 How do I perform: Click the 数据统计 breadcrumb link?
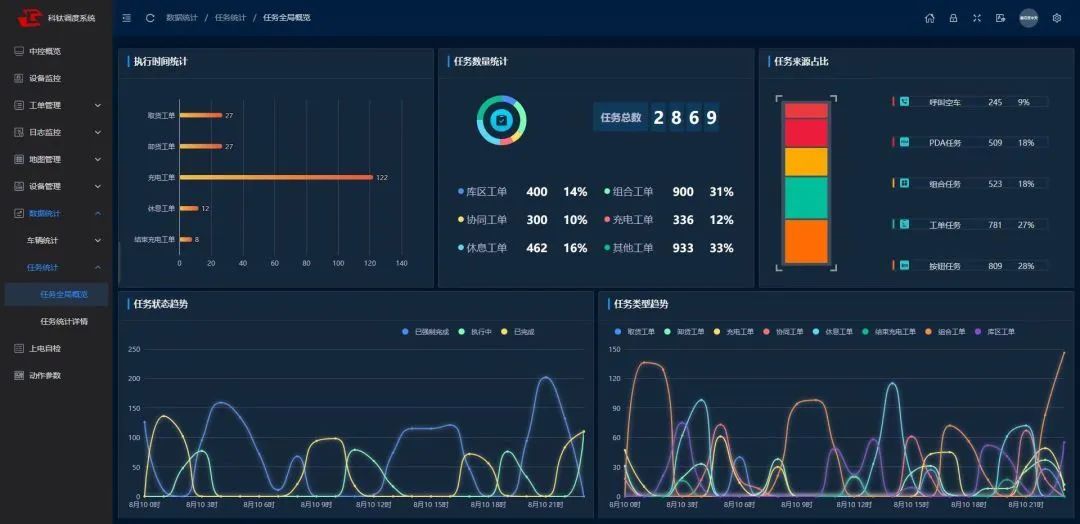[x=181, y=18]
